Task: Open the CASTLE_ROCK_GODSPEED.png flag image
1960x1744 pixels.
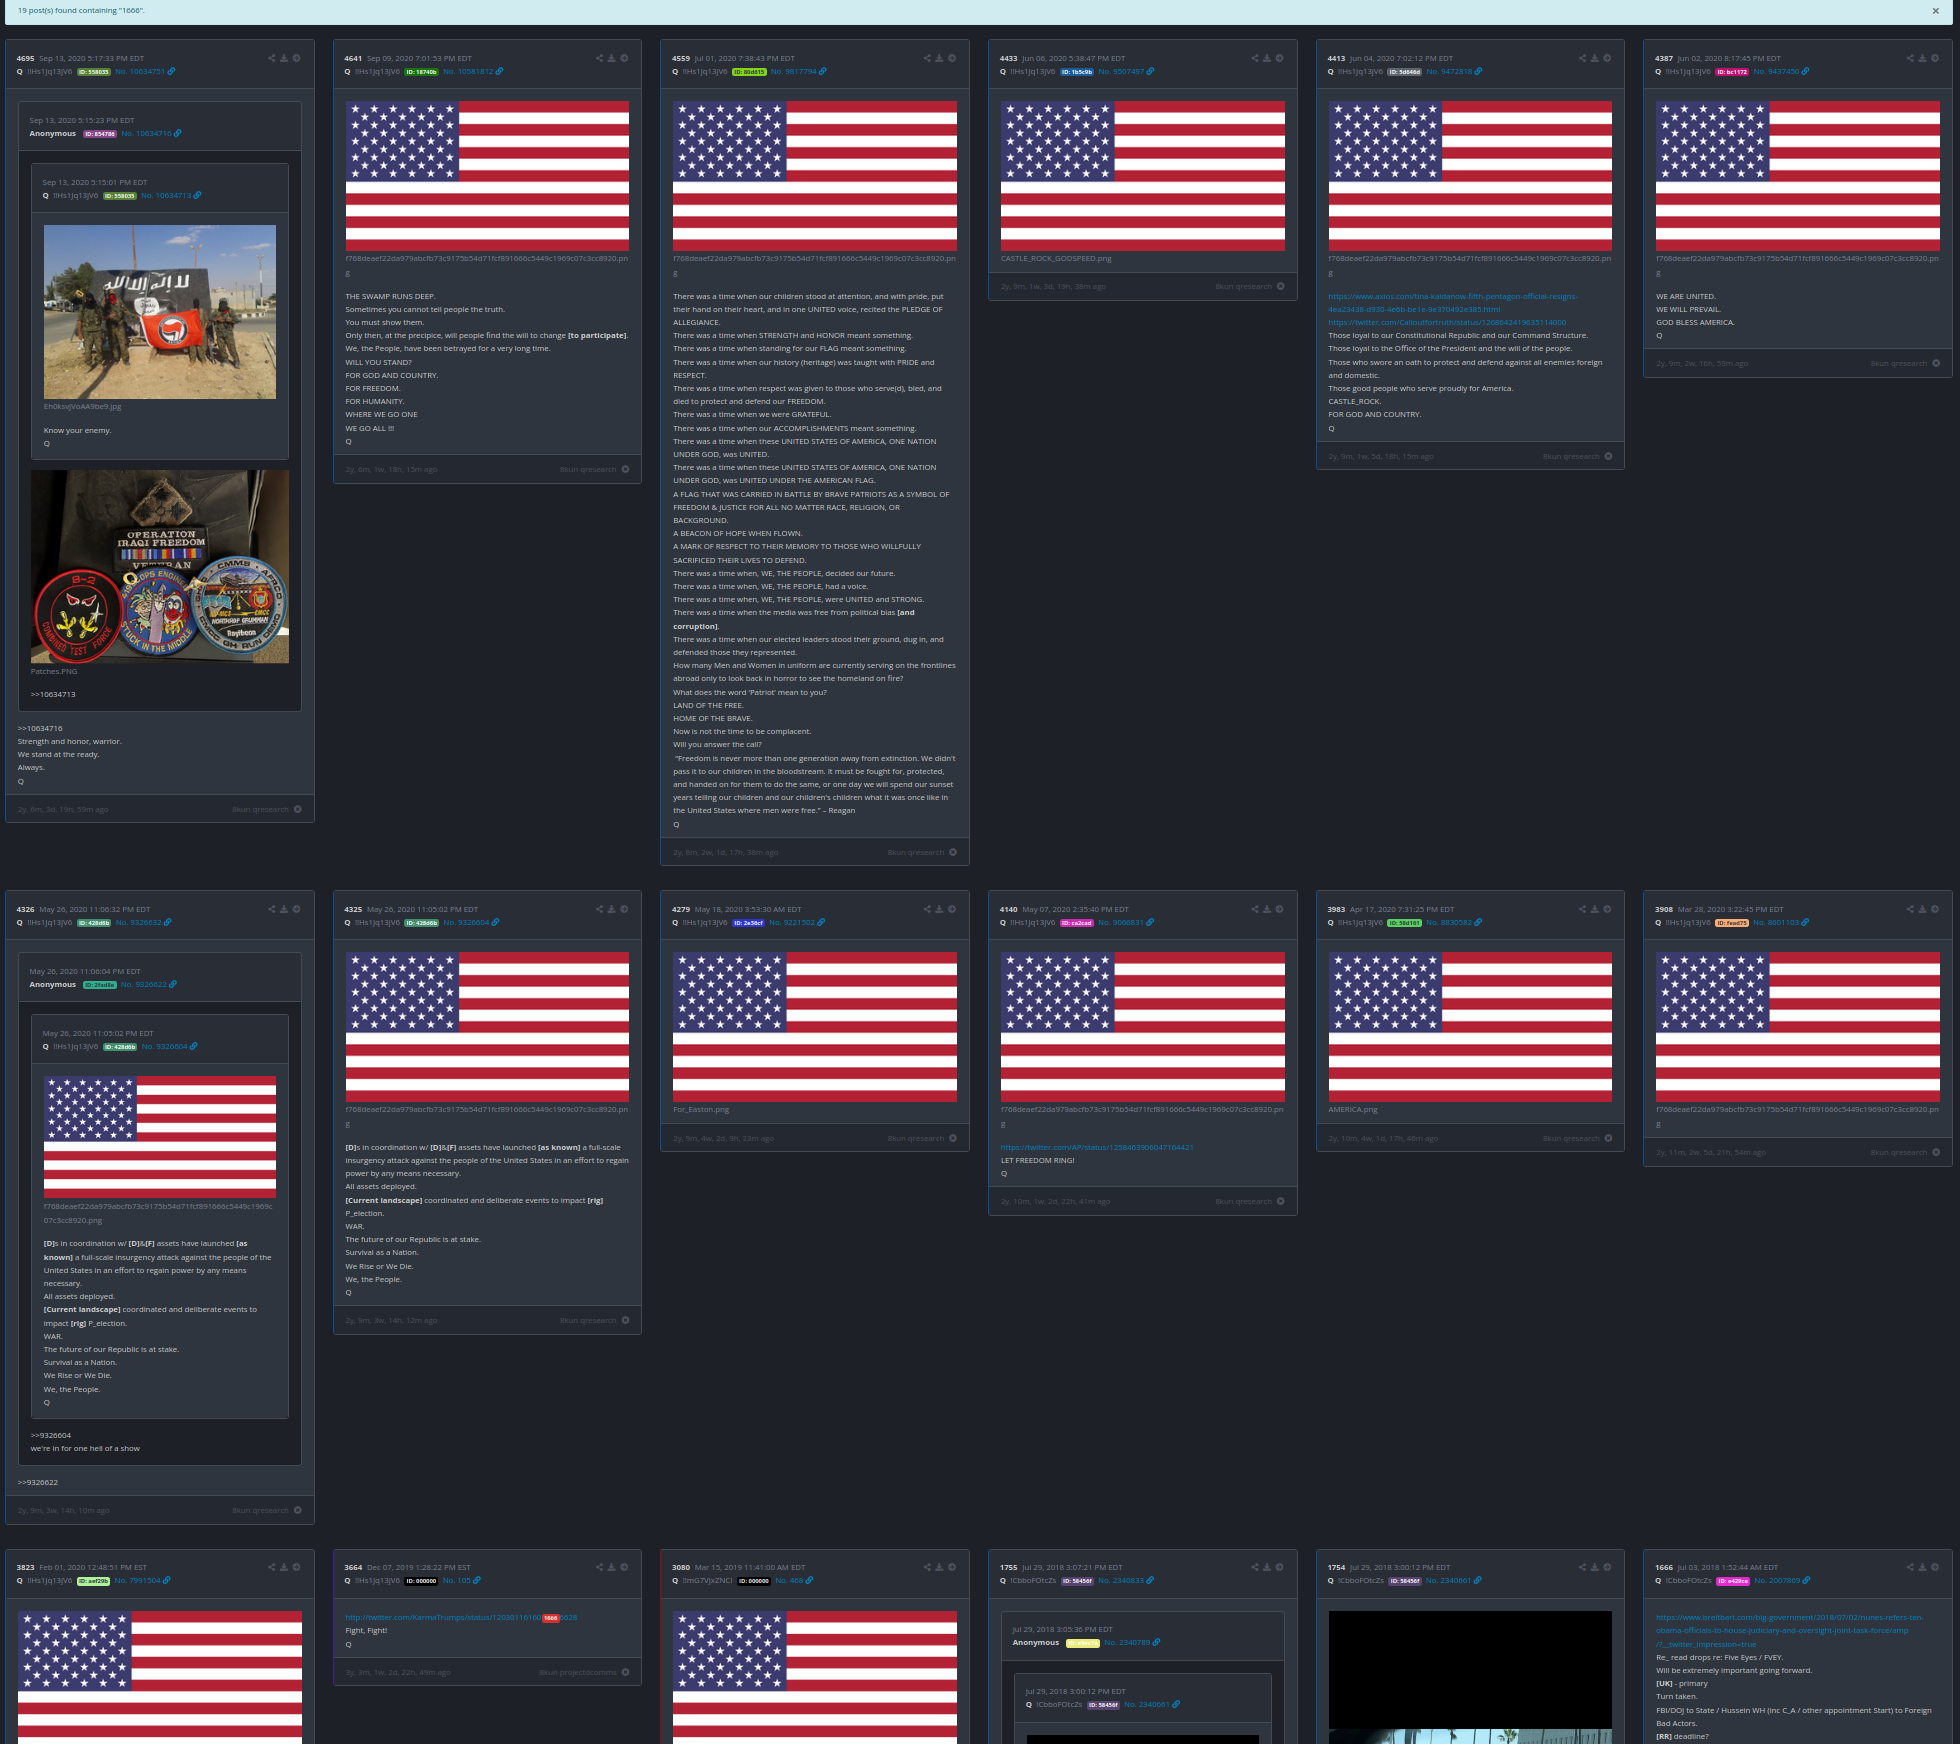Action: coord(1143,176)
